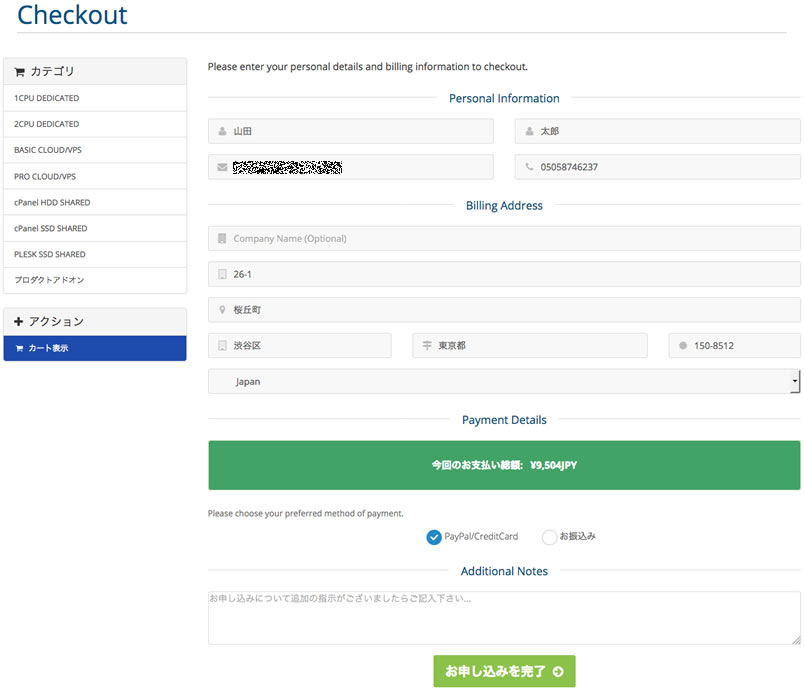
Task: Click the postal mark icon beside 東京都
Action: (427, 346)
